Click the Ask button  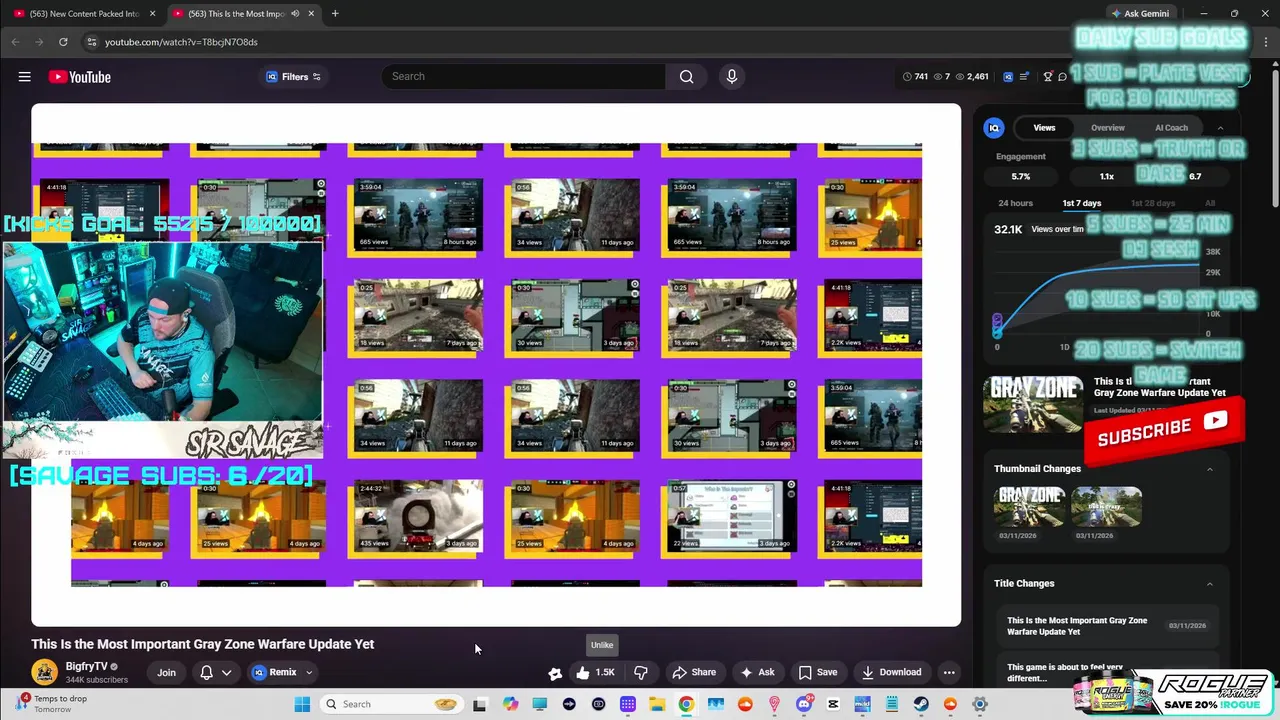[x=757, y=672]
